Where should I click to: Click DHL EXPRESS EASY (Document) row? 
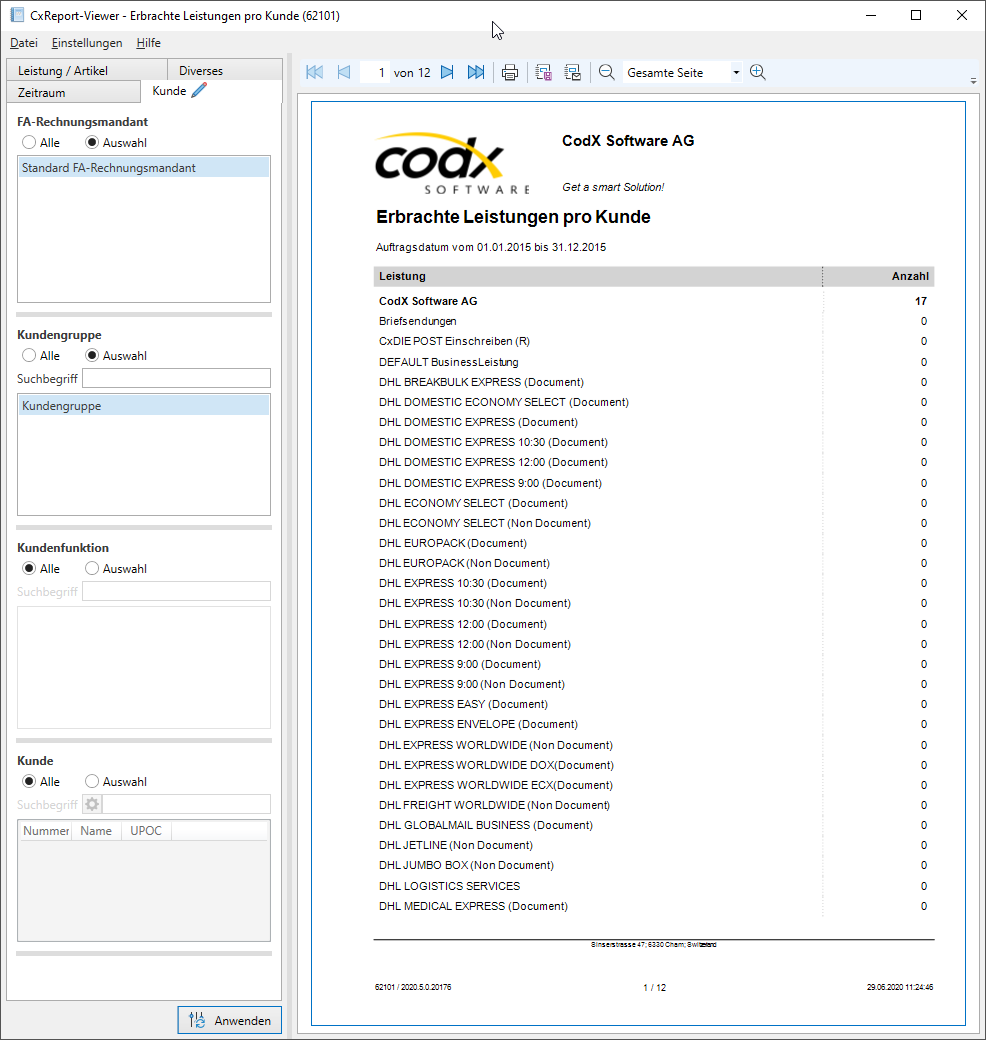pos(653,704)
